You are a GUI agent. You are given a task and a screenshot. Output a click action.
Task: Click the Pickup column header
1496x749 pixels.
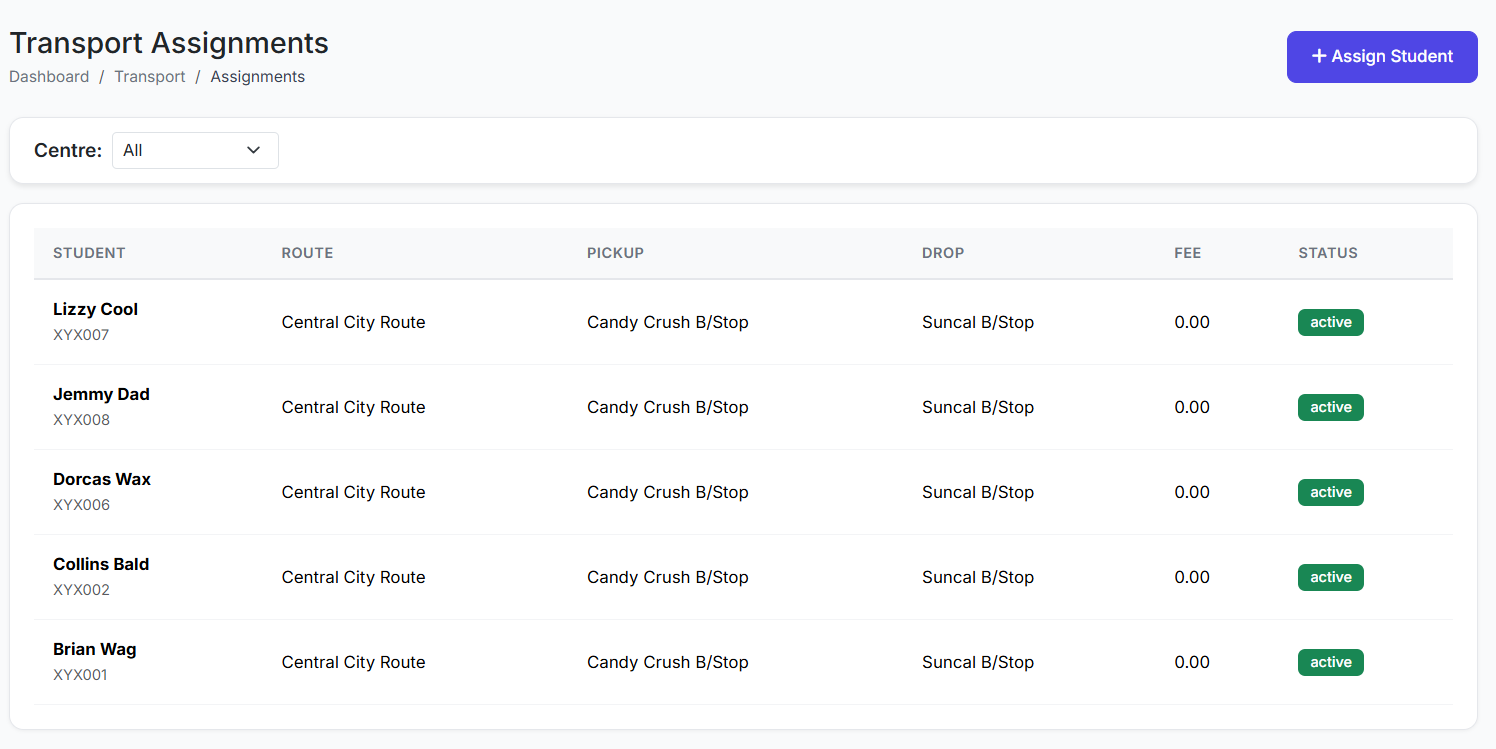coord(615,253)
